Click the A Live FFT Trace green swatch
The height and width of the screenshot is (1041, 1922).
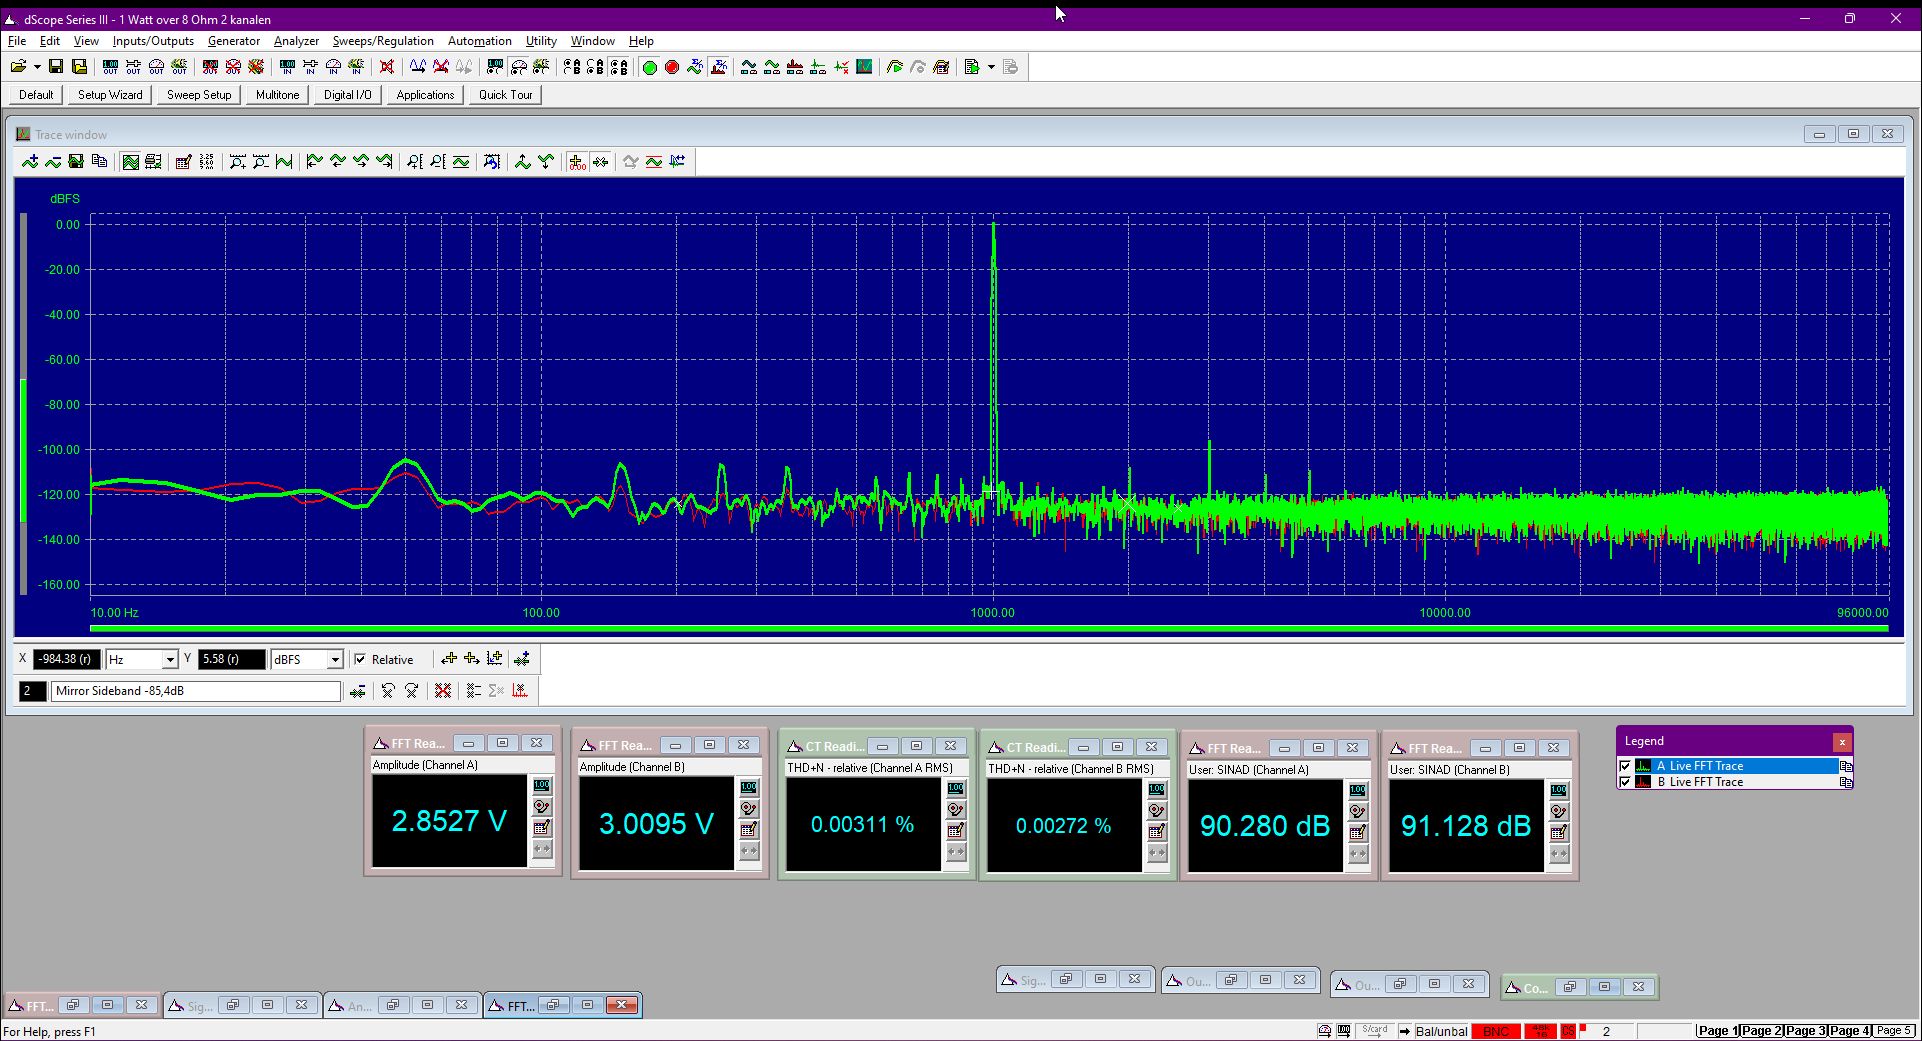point(1643,766)
